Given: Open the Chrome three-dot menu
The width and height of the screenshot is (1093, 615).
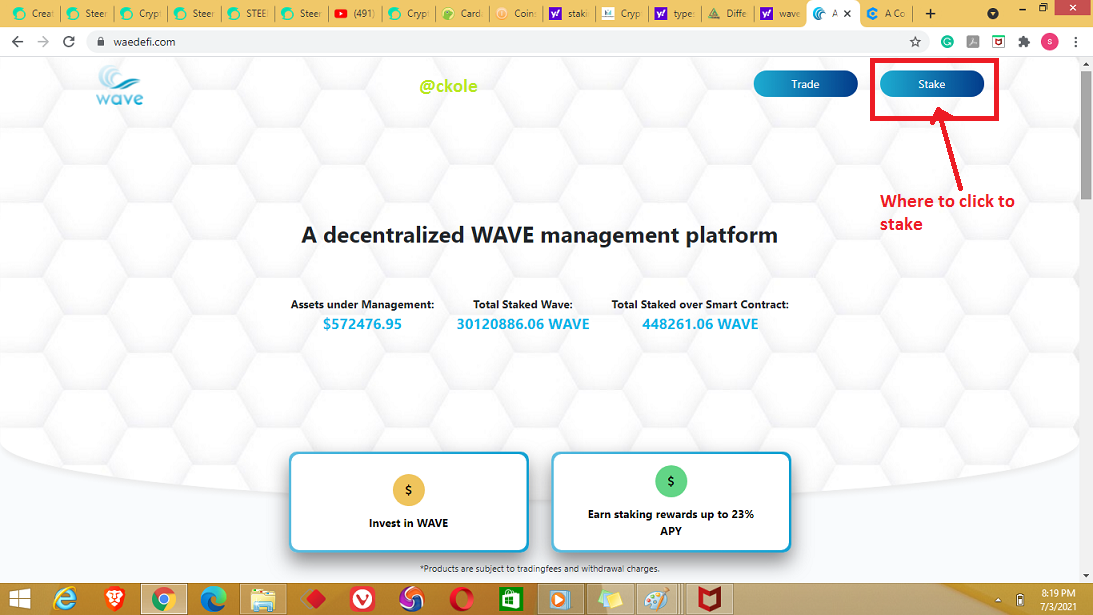Looking at the screenshot, I should (1076, 42).
